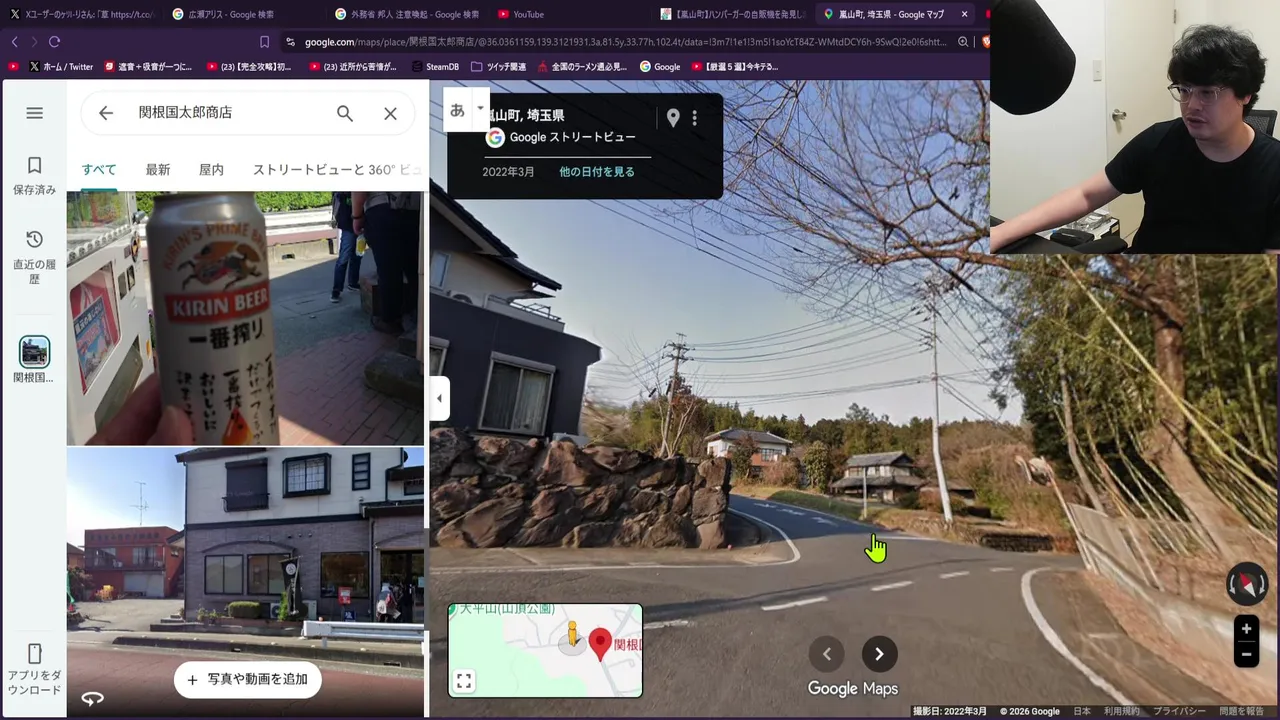Viewport: 1280px width, 720px height.
Task: Close the Google マップ browser tab
Action: (x=964, y=14)
